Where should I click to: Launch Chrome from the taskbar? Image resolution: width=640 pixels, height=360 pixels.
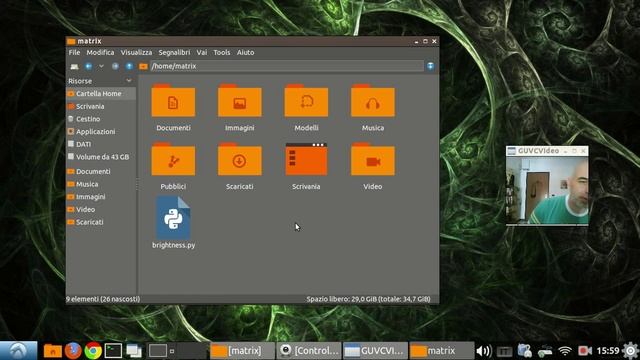93,351
